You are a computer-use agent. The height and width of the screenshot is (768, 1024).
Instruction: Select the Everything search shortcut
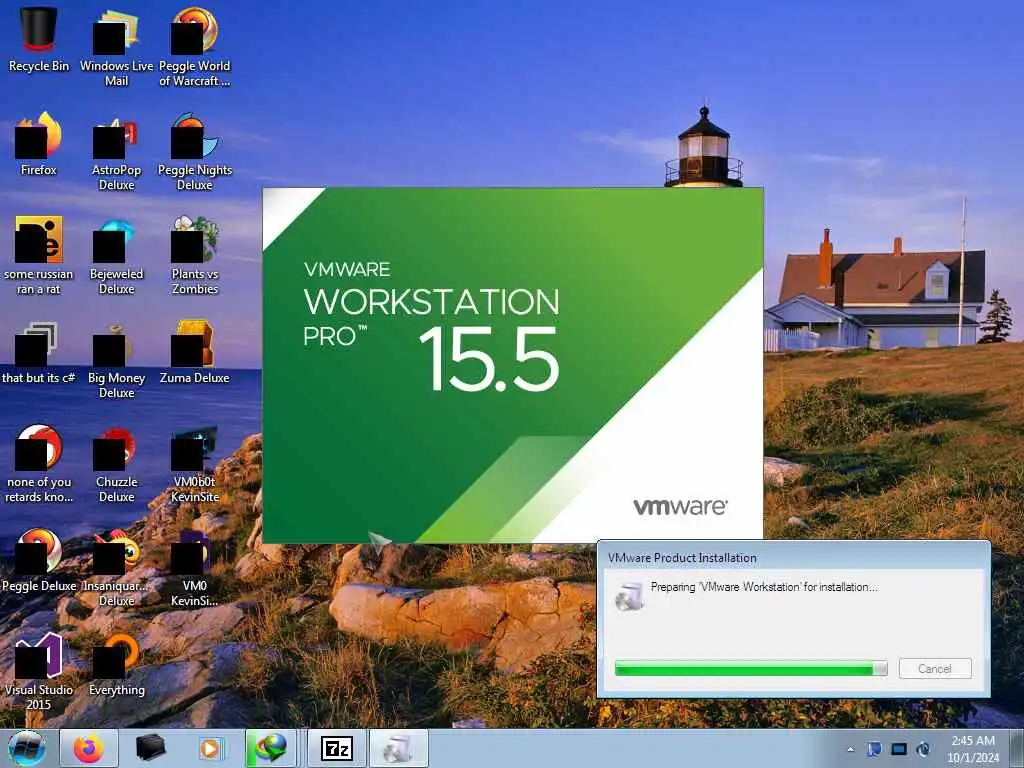click(x=116, y=664)
